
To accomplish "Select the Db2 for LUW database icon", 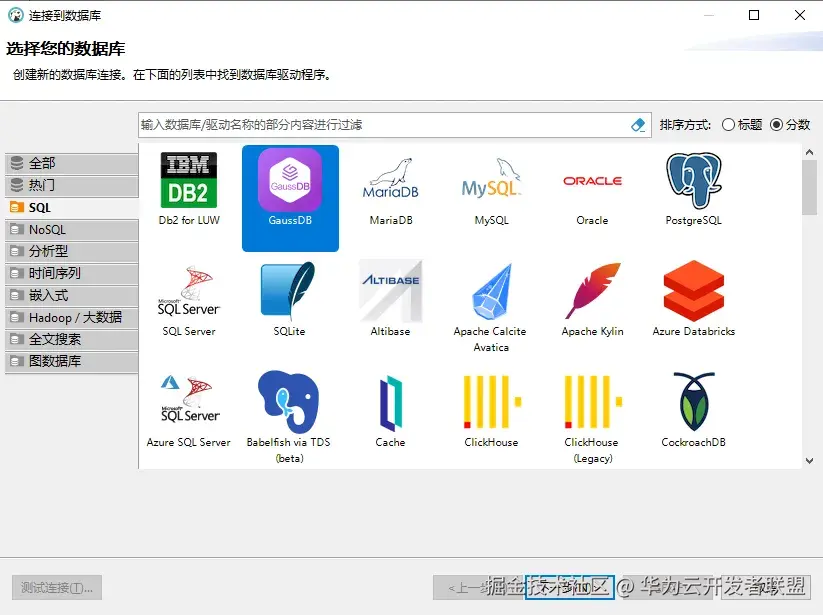I will pos(188,180).
